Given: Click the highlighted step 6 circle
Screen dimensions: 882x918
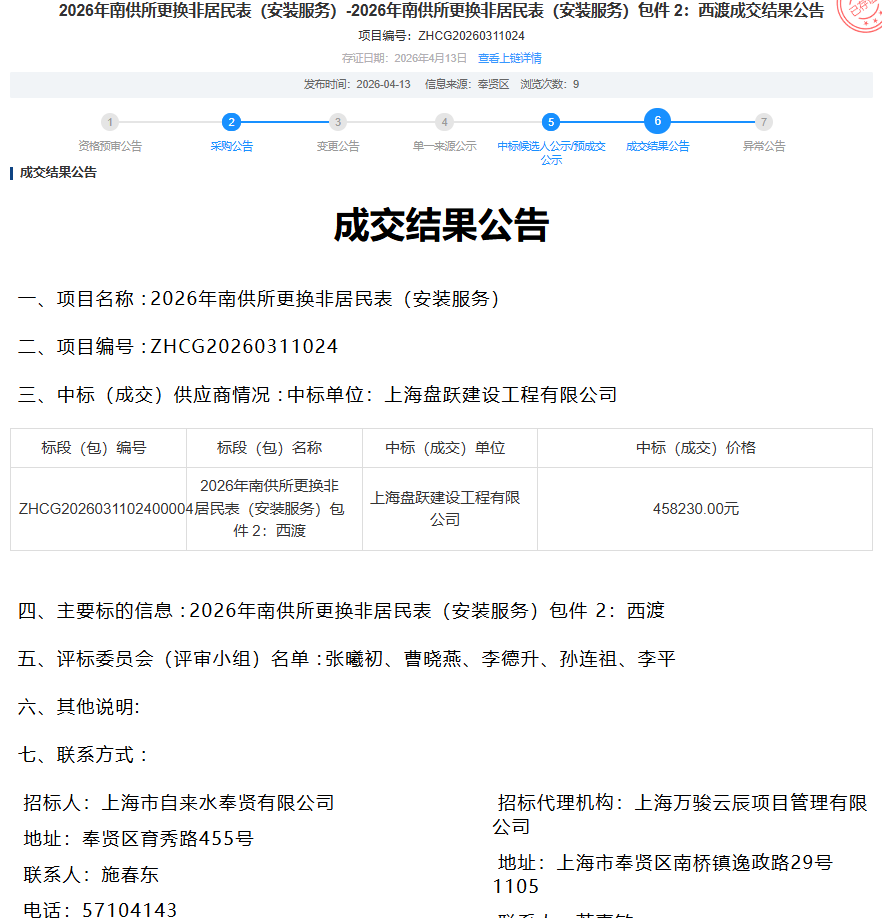Looking at the screenshot, I should (657, 121).
